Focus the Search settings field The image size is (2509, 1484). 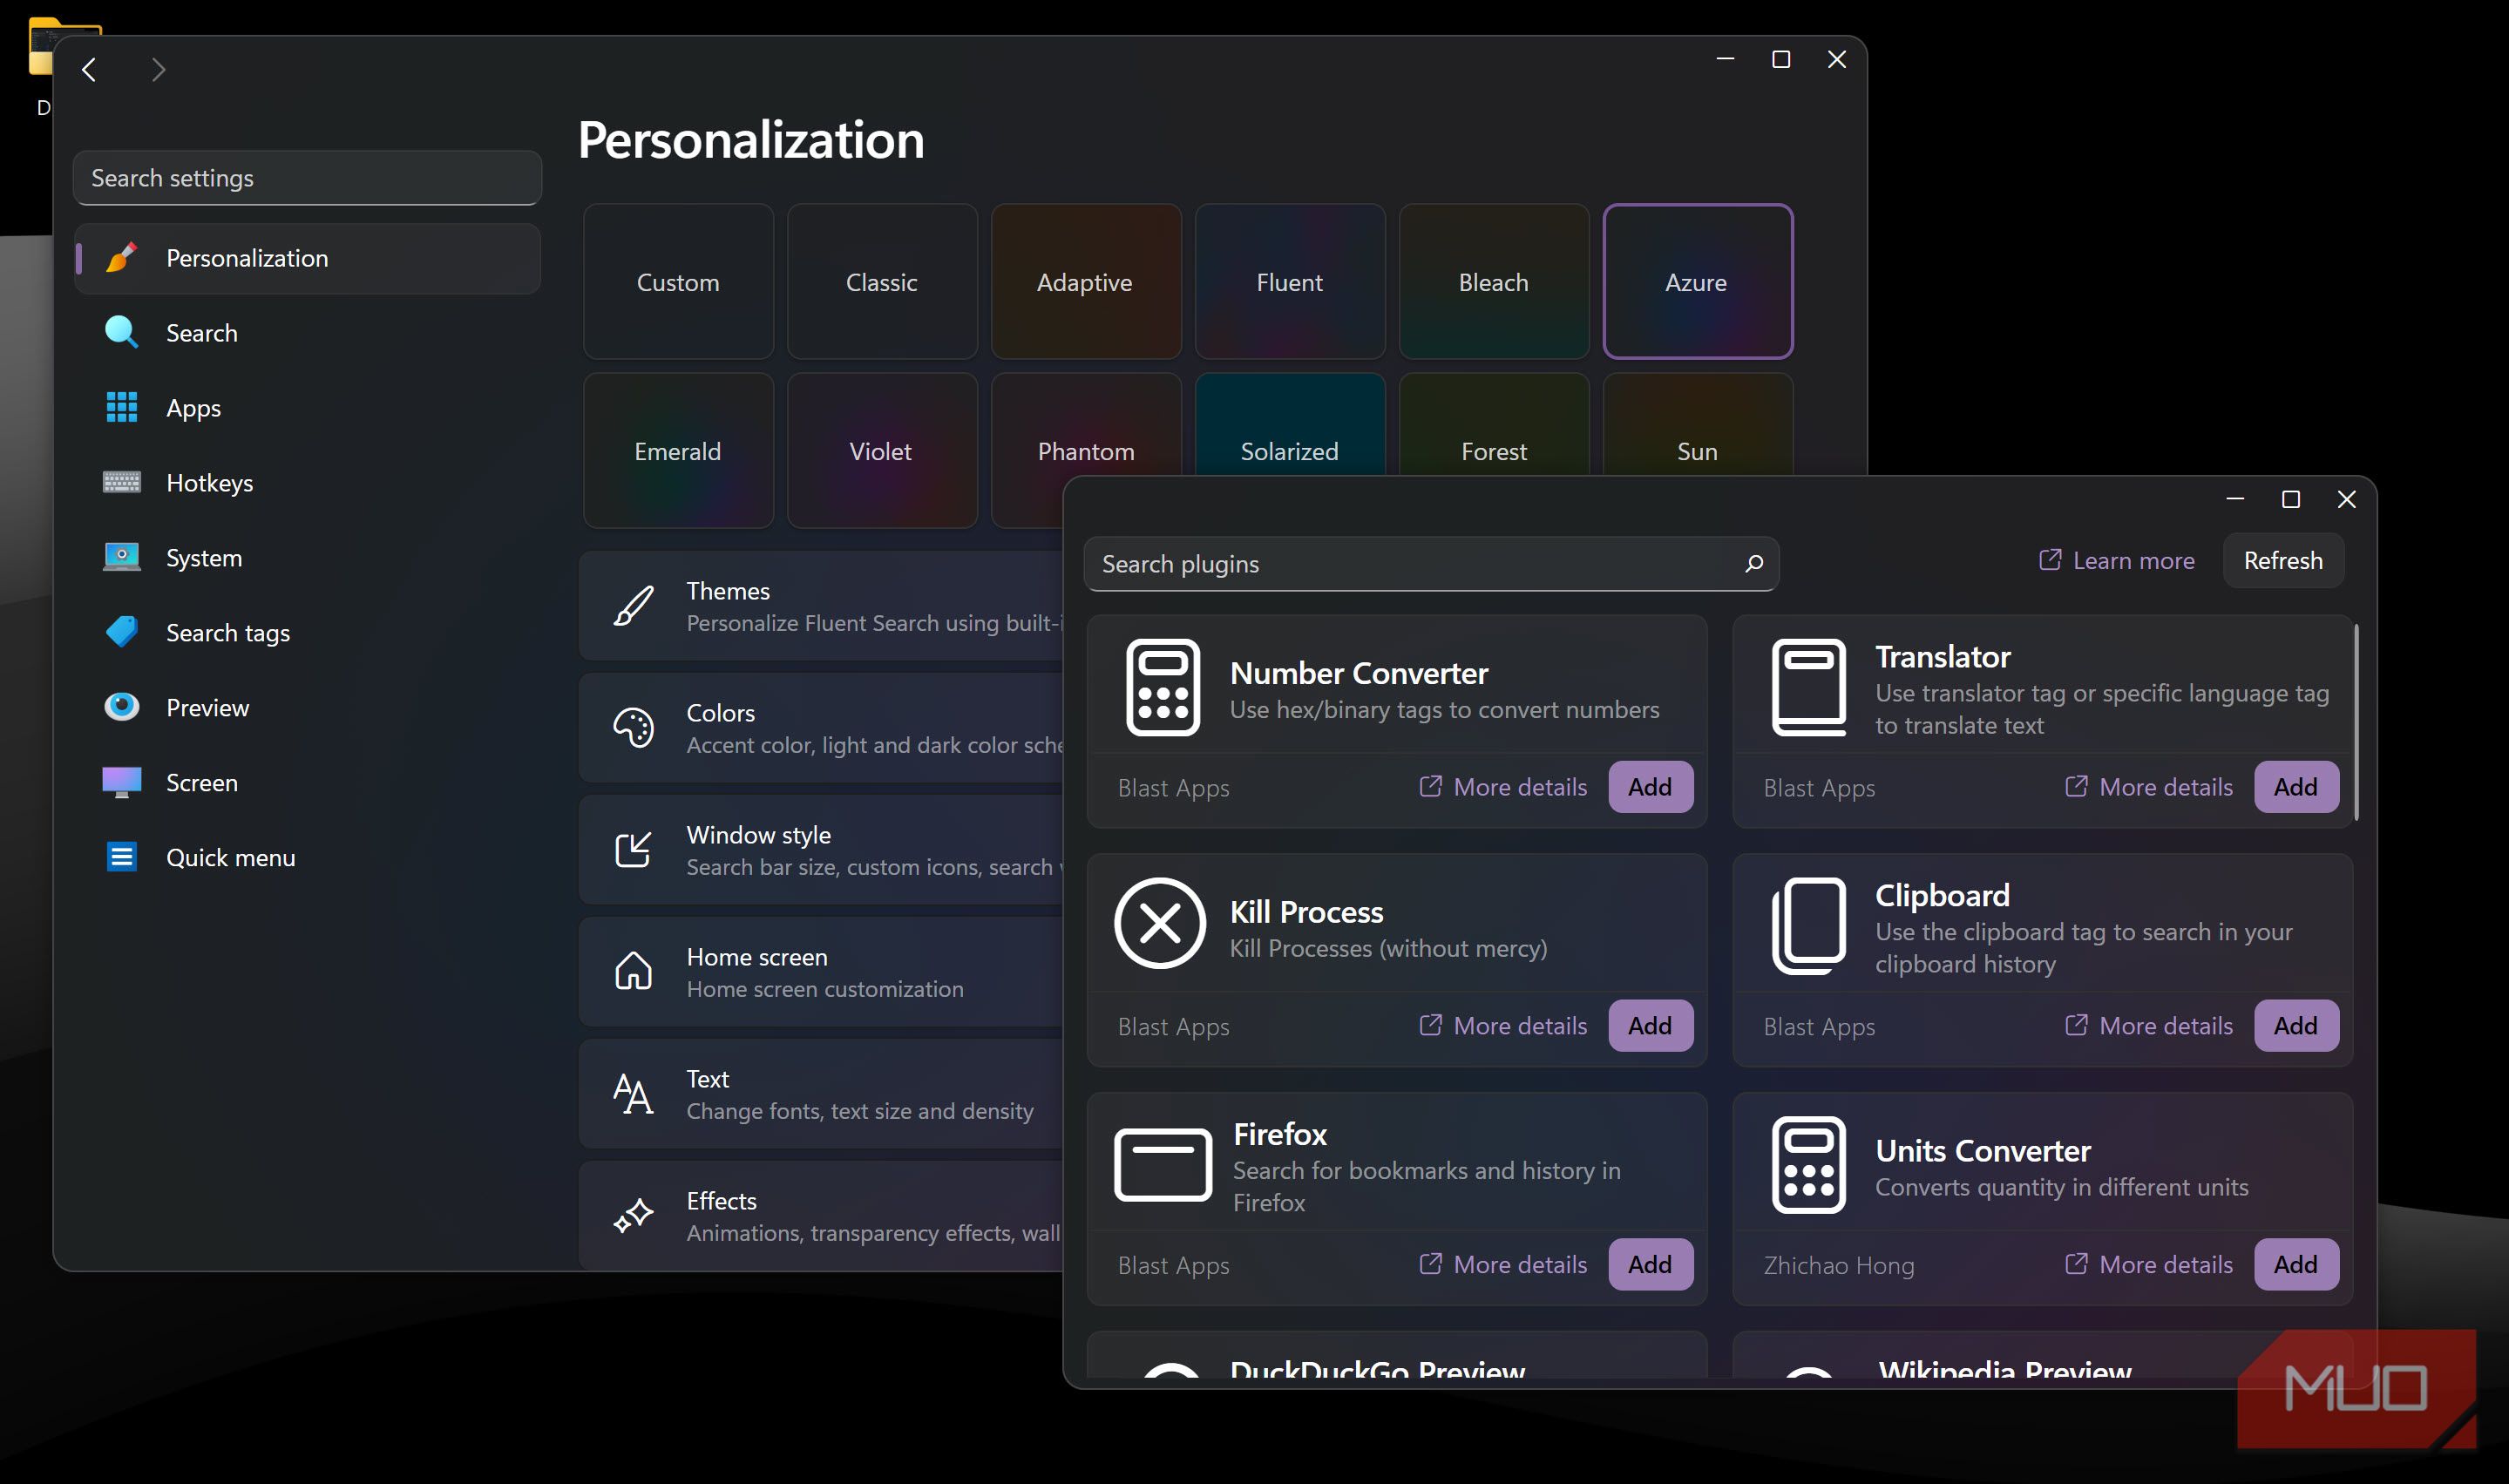(308, 178)
